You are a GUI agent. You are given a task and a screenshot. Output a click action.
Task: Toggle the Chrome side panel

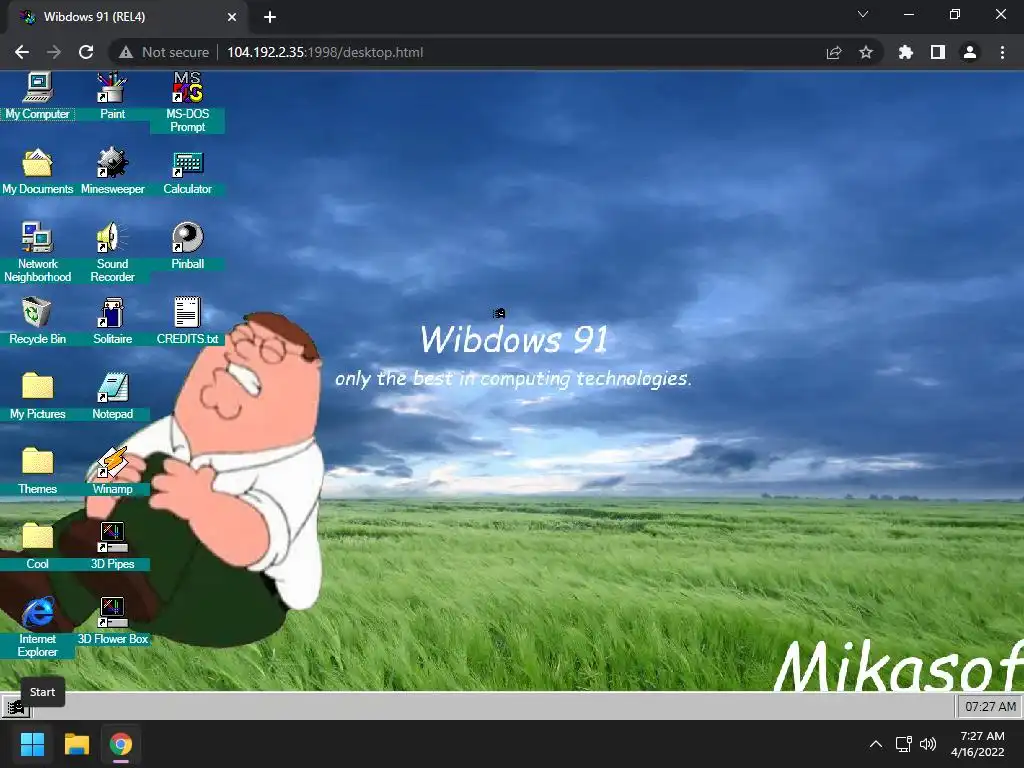tap(938, 52)
